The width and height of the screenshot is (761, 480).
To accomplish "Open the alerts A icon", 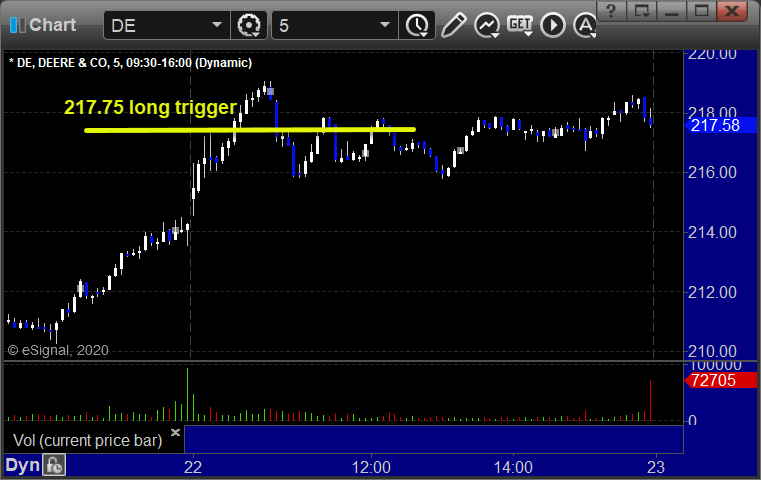I will 585,25.
